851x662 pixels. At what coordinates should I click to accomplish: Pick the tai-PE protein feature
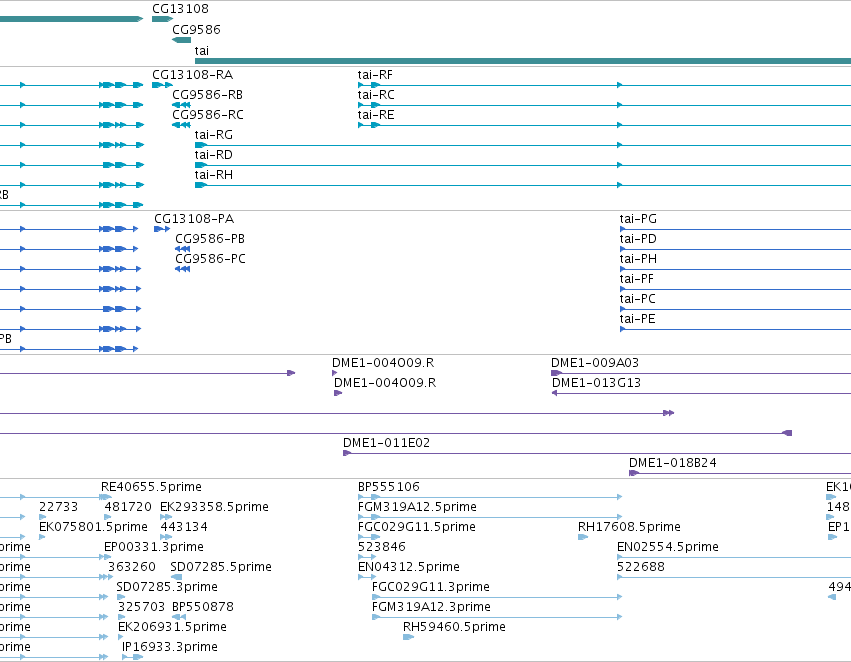[x=637, y=319]
